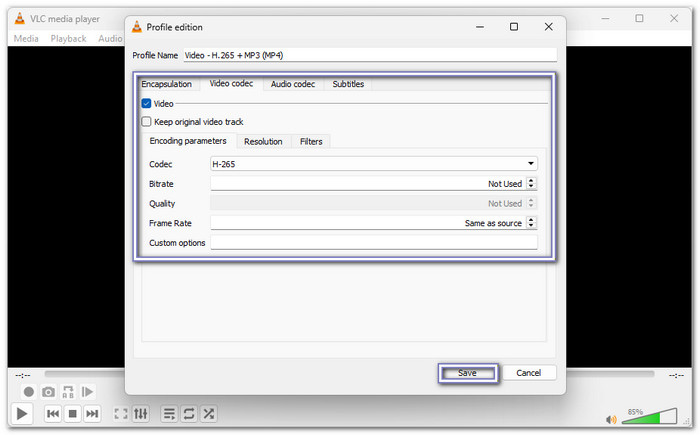
Task: Toggle shuffle random playback icon
Action: click(208, 414)
